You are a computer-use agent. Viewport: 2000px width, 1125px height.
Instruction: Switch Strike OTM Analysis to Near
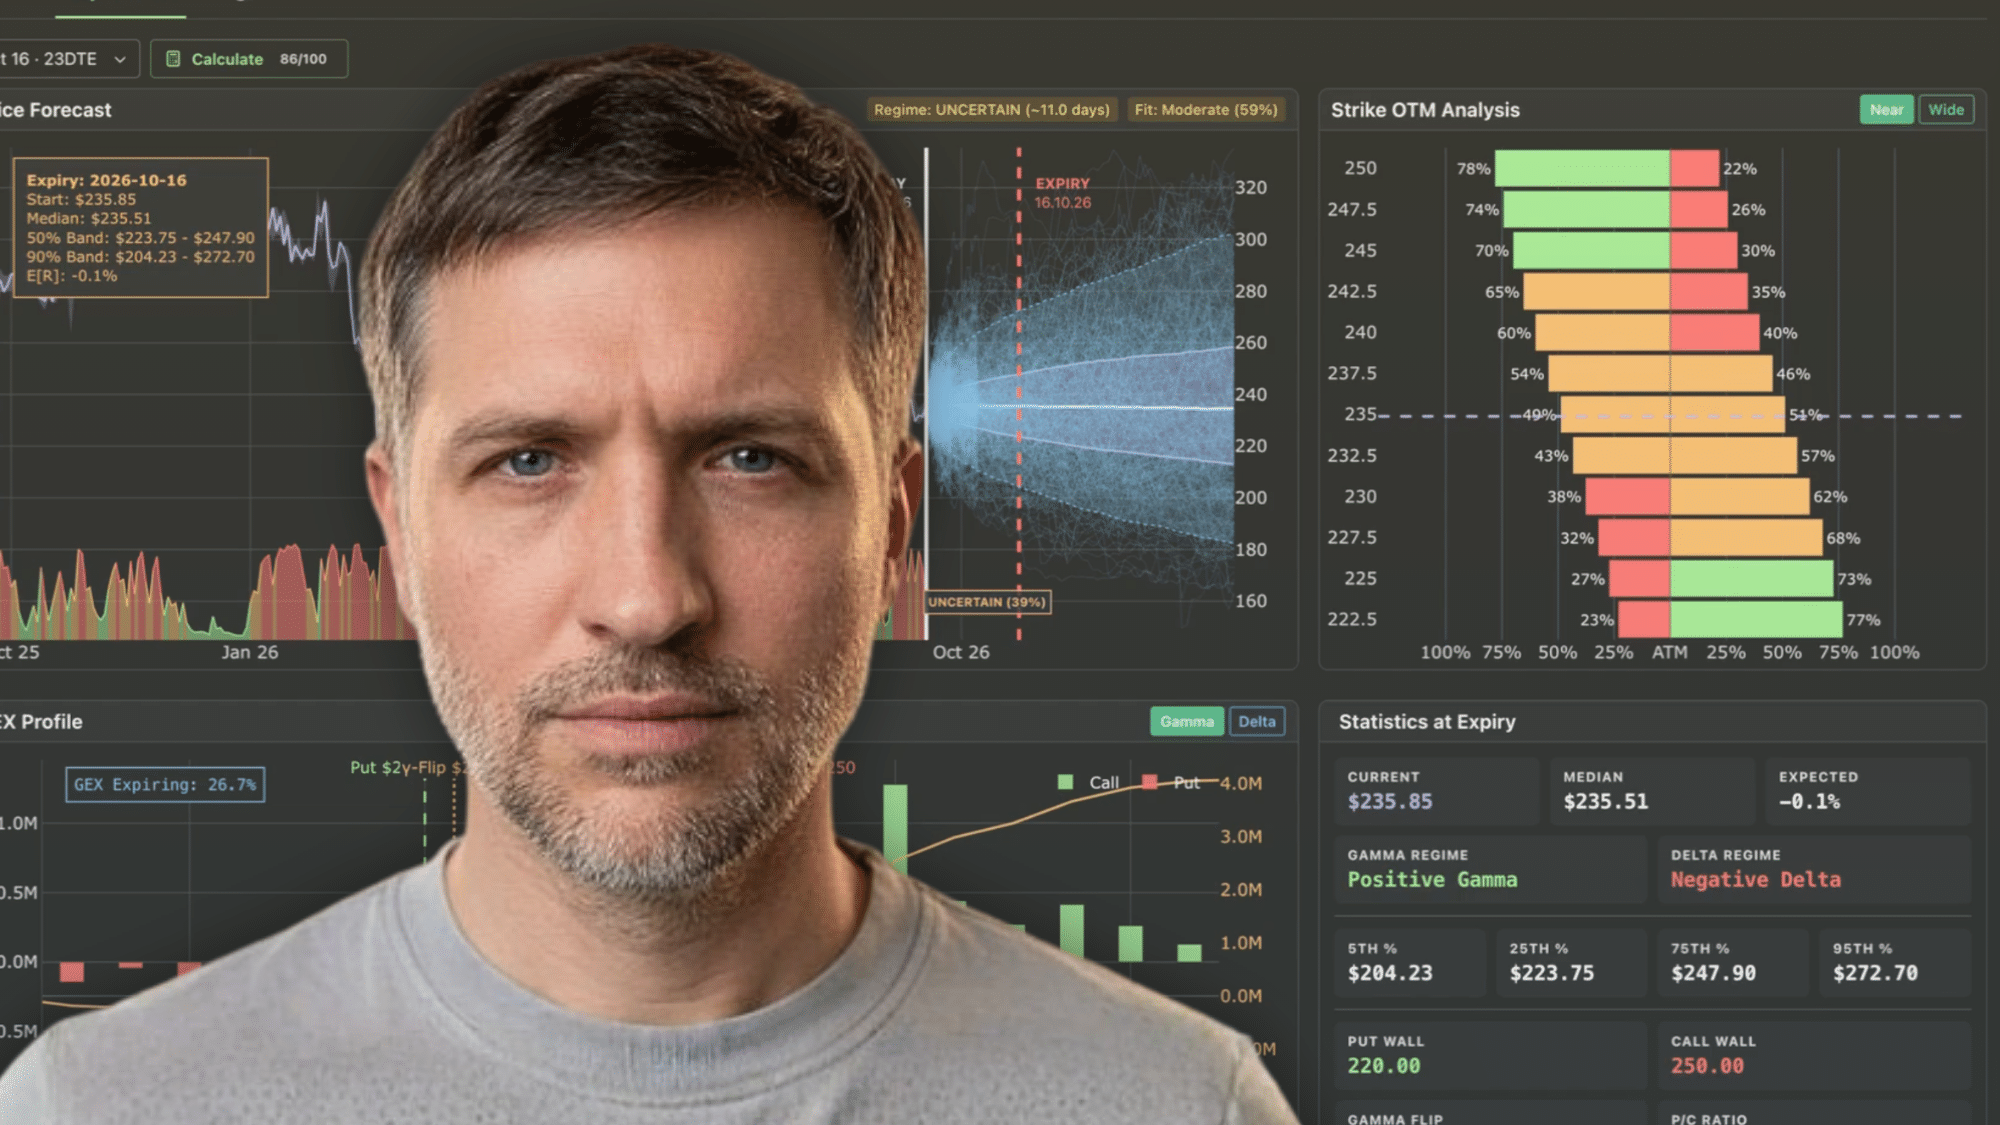[x=1886, y=110]
